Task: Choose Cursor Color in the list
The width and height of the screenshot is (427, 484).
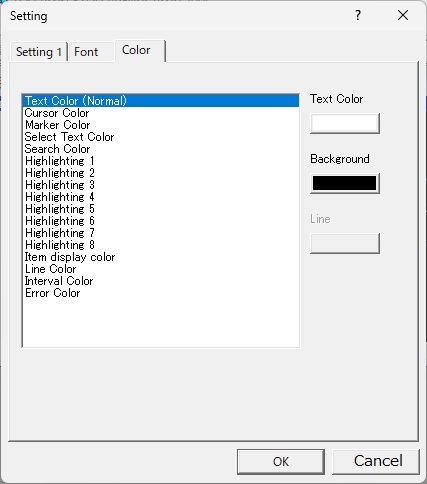Action: pyautogui.click(x=160, y=113)
